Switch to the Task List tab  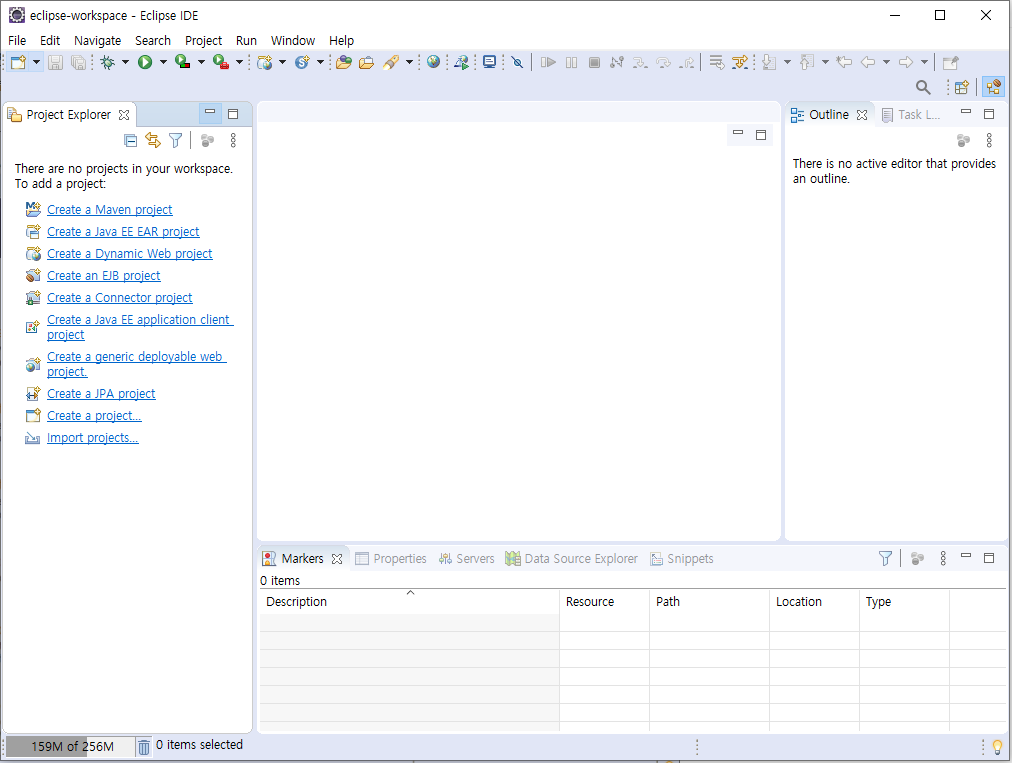pos(911,115)
